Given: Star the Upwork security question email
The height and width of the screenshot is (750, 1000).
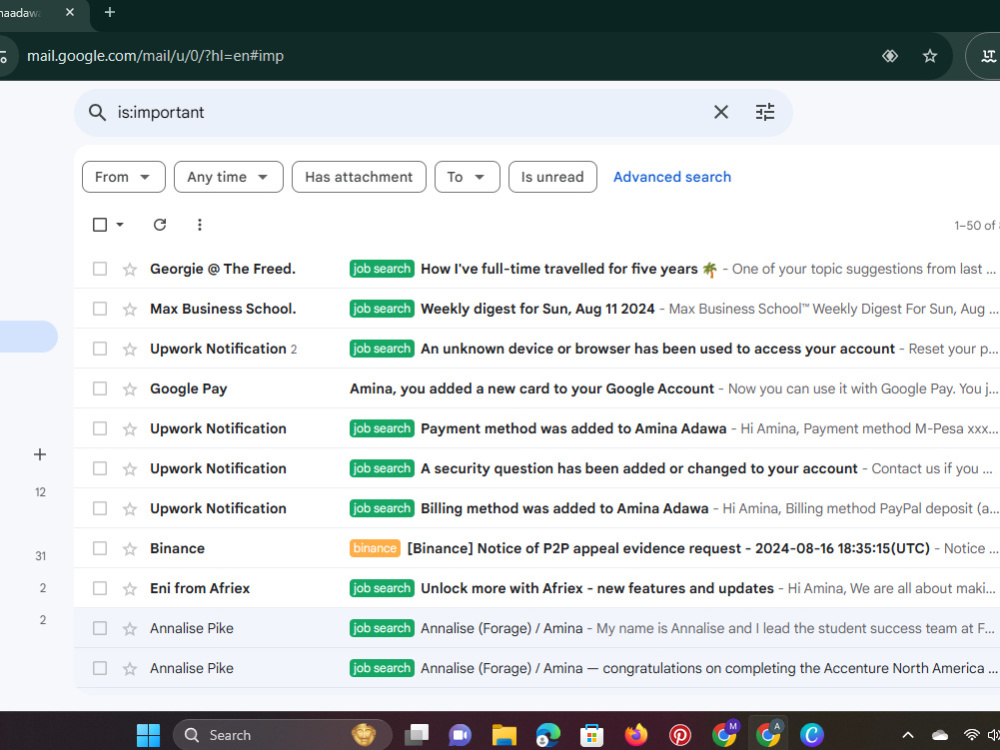Looking at the screenshot, I should 130,469.
